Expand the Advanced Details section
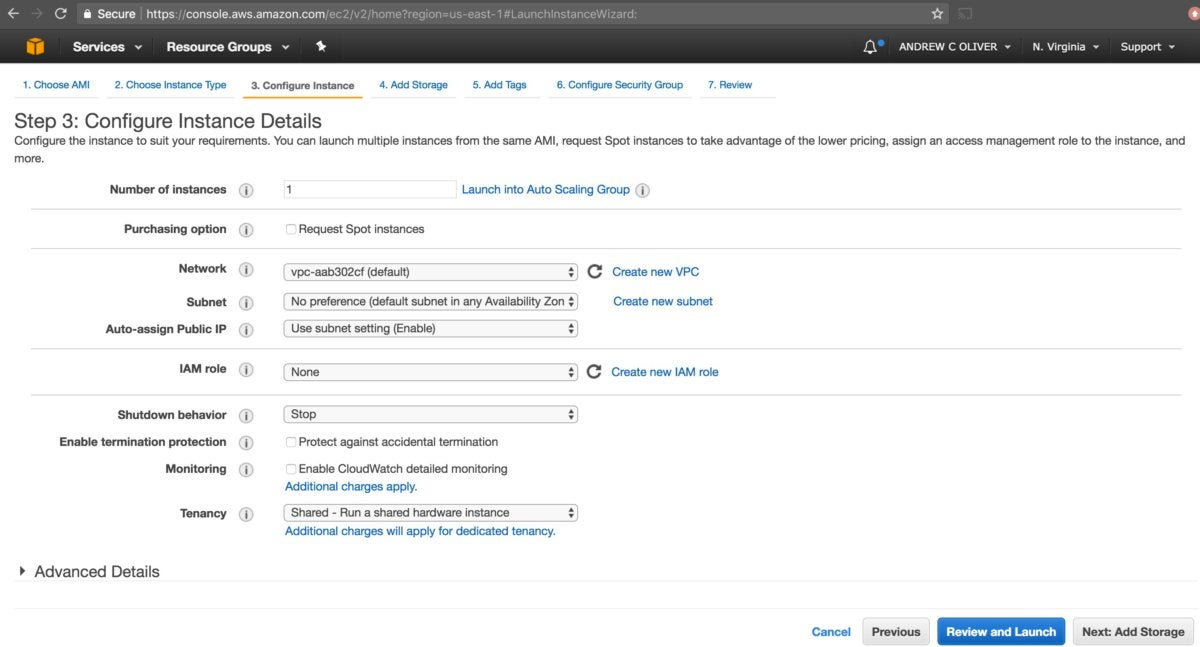 (x=88, y=572)
